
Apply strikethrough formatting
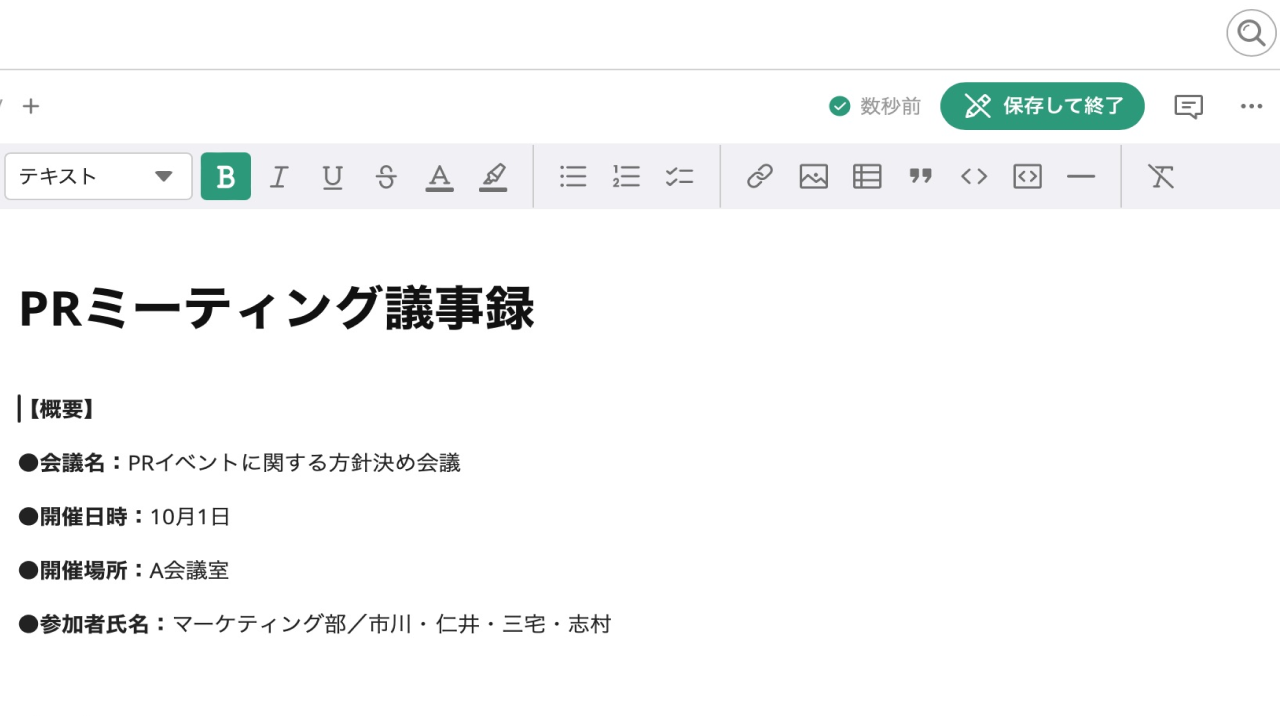pyautogui.click(x=386, y=176)
